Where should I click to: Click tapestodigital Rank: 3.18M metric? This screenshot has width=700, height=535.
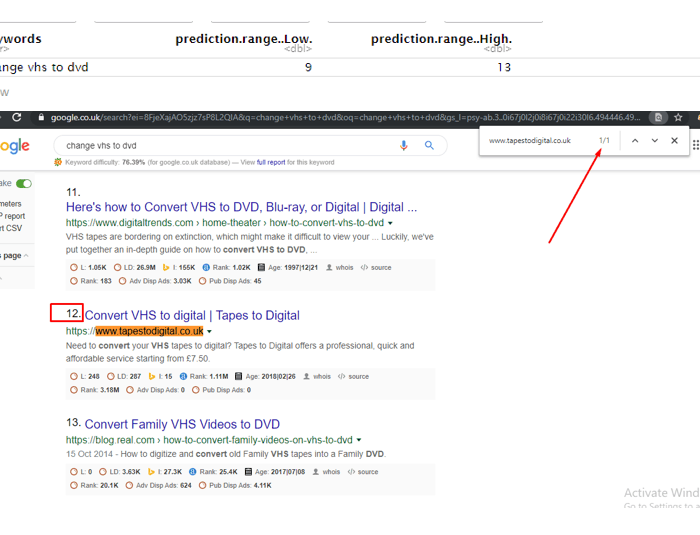click(x=95, y=390)
